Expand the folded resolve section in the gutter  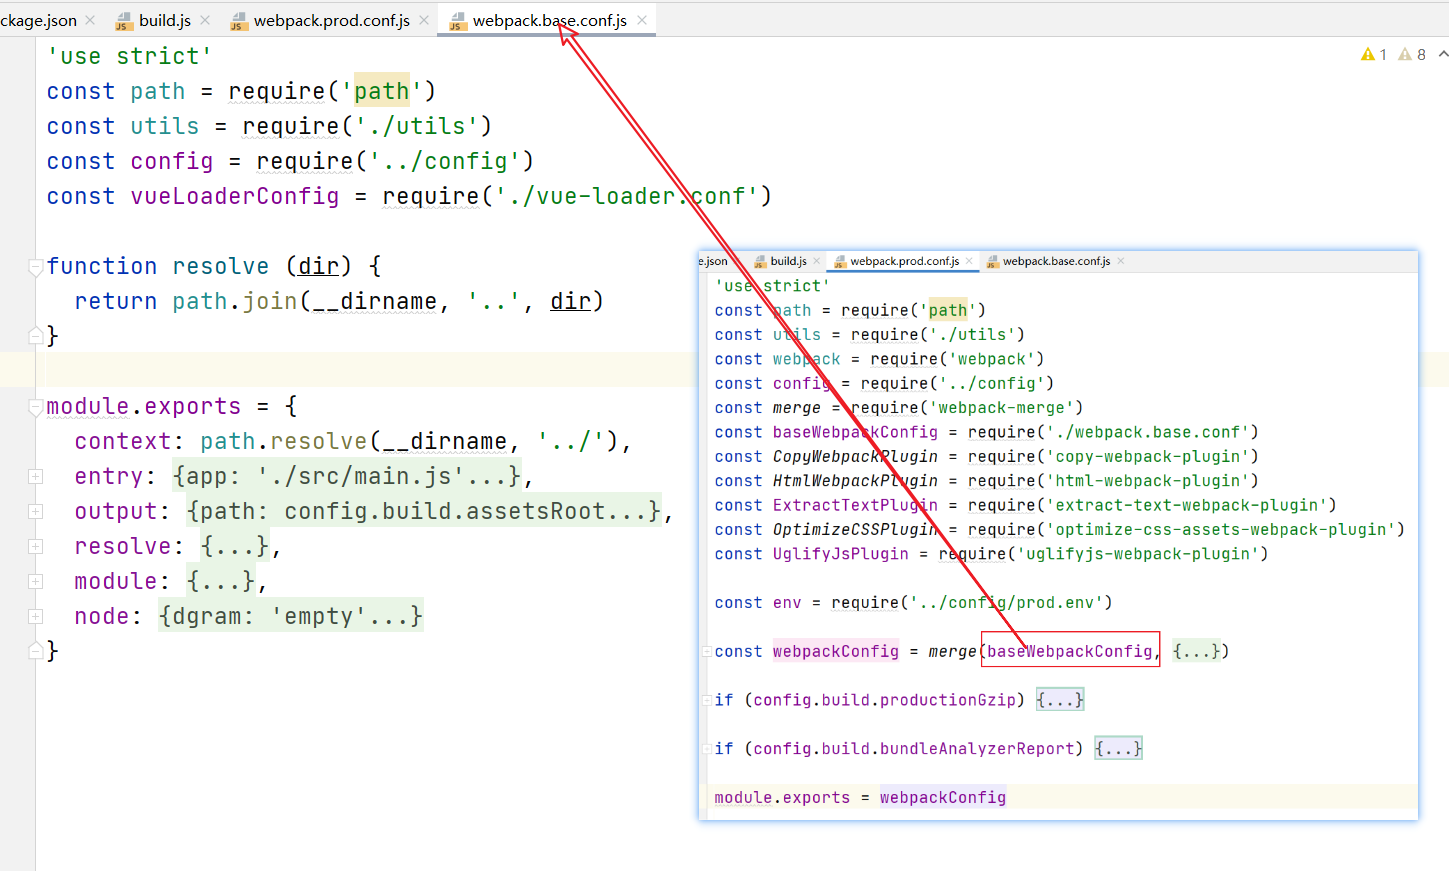[x=35, y=547]
